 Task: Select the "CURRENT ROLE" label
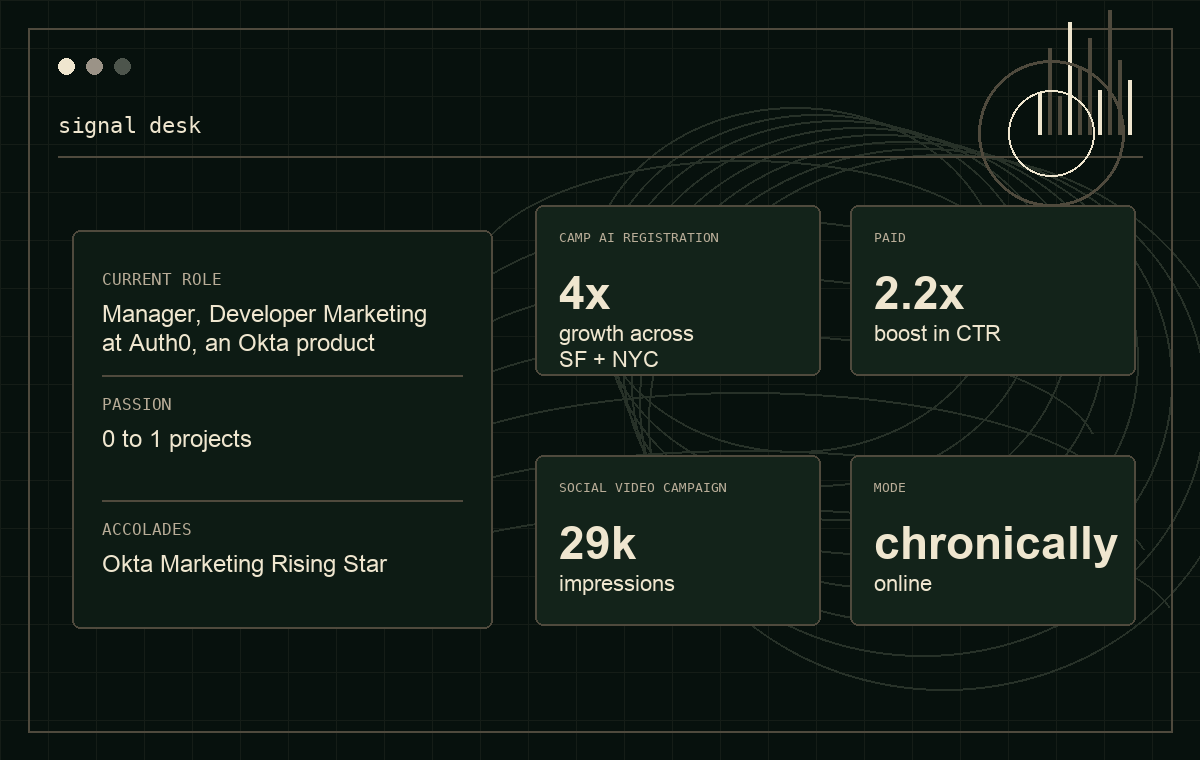click(162, 280)
